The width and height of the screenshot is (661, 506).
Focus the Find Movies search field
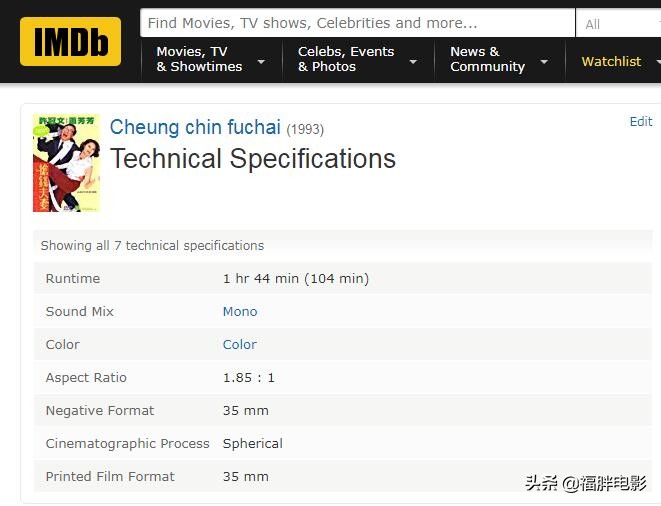[357, 23]
